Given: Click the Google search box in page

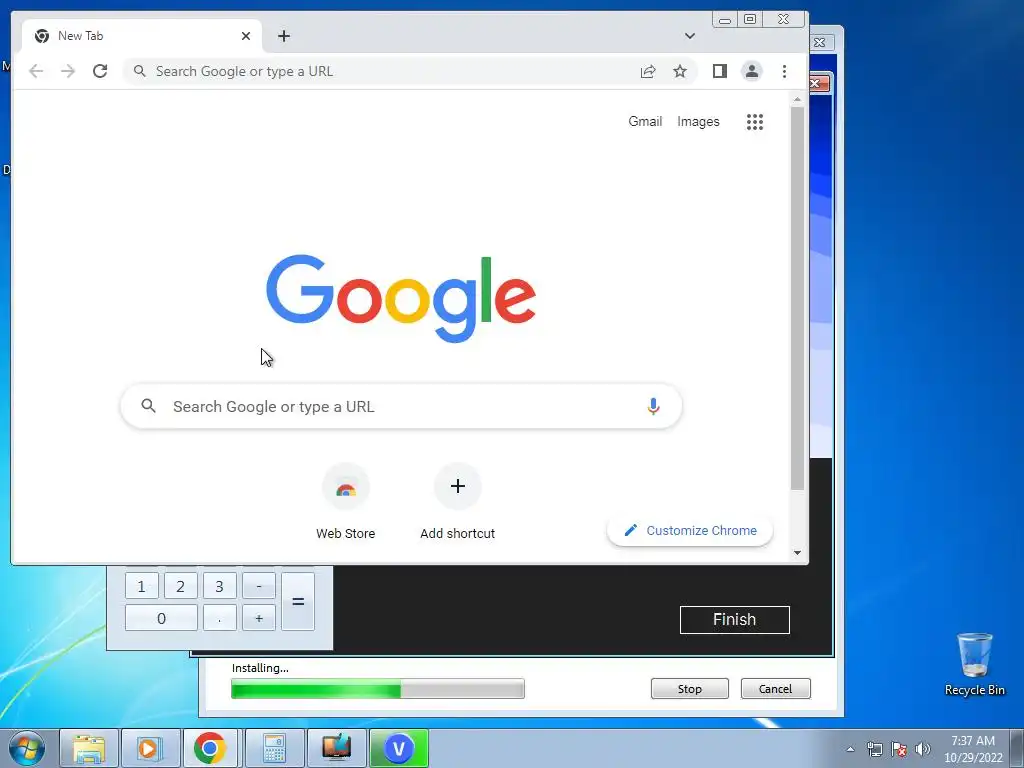Looking at the screenshot, I should (401, 406).
